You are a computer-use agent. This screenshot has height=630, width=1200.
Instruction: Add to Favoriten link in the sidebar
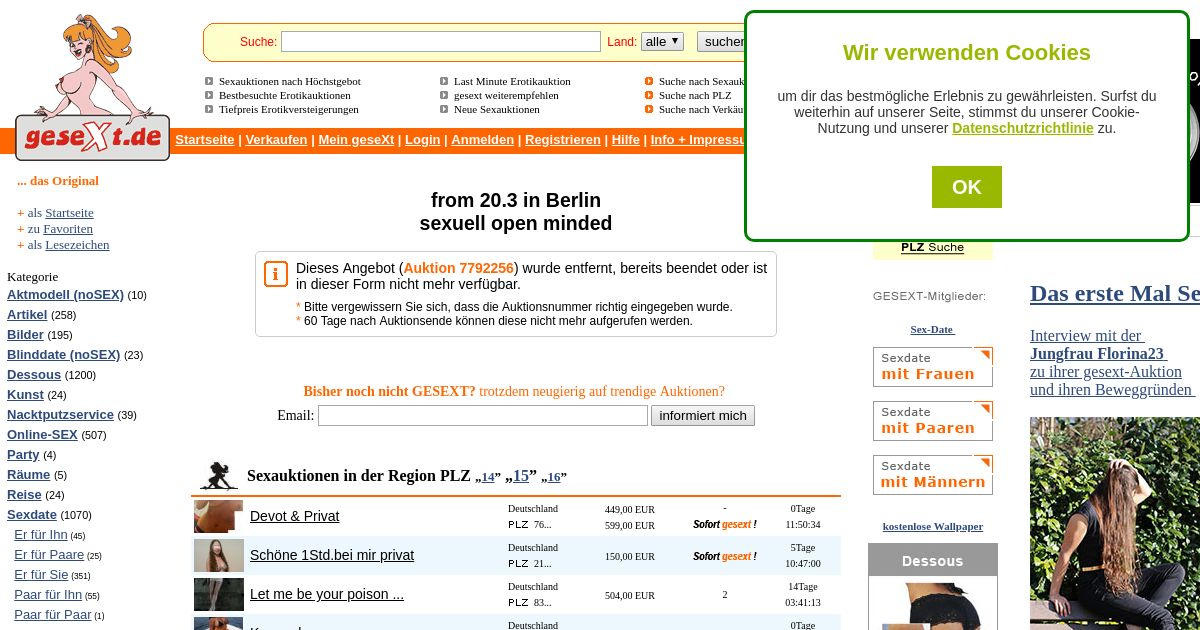pyautogui.click(x=68, y=229)
